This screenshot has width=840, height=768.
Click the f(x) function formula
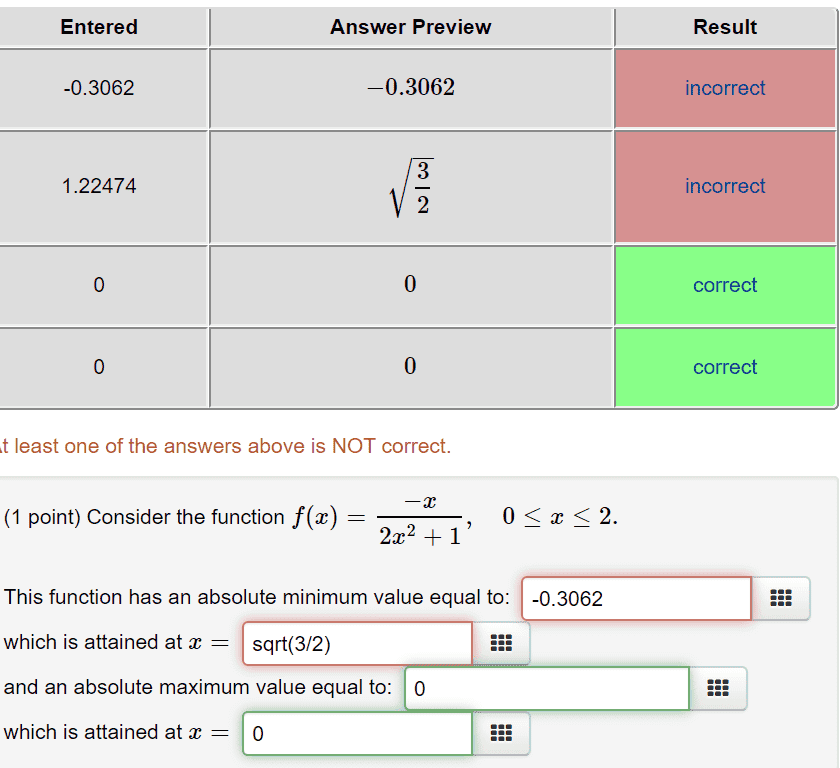tap(377, 518)
